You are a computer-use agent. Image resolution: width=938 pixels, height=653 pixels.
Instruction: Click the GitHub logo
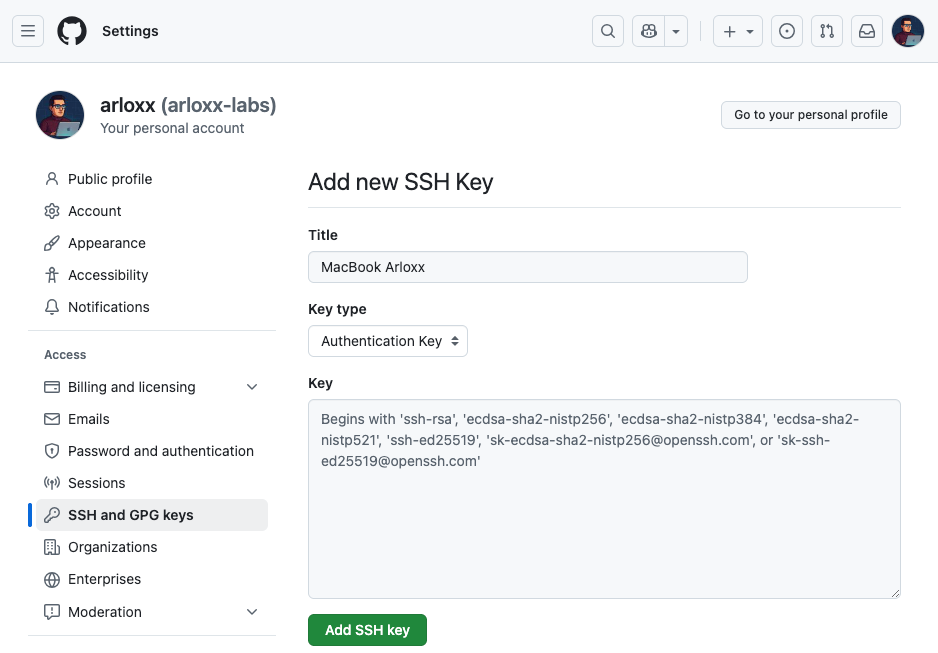(x=72, y=31)
